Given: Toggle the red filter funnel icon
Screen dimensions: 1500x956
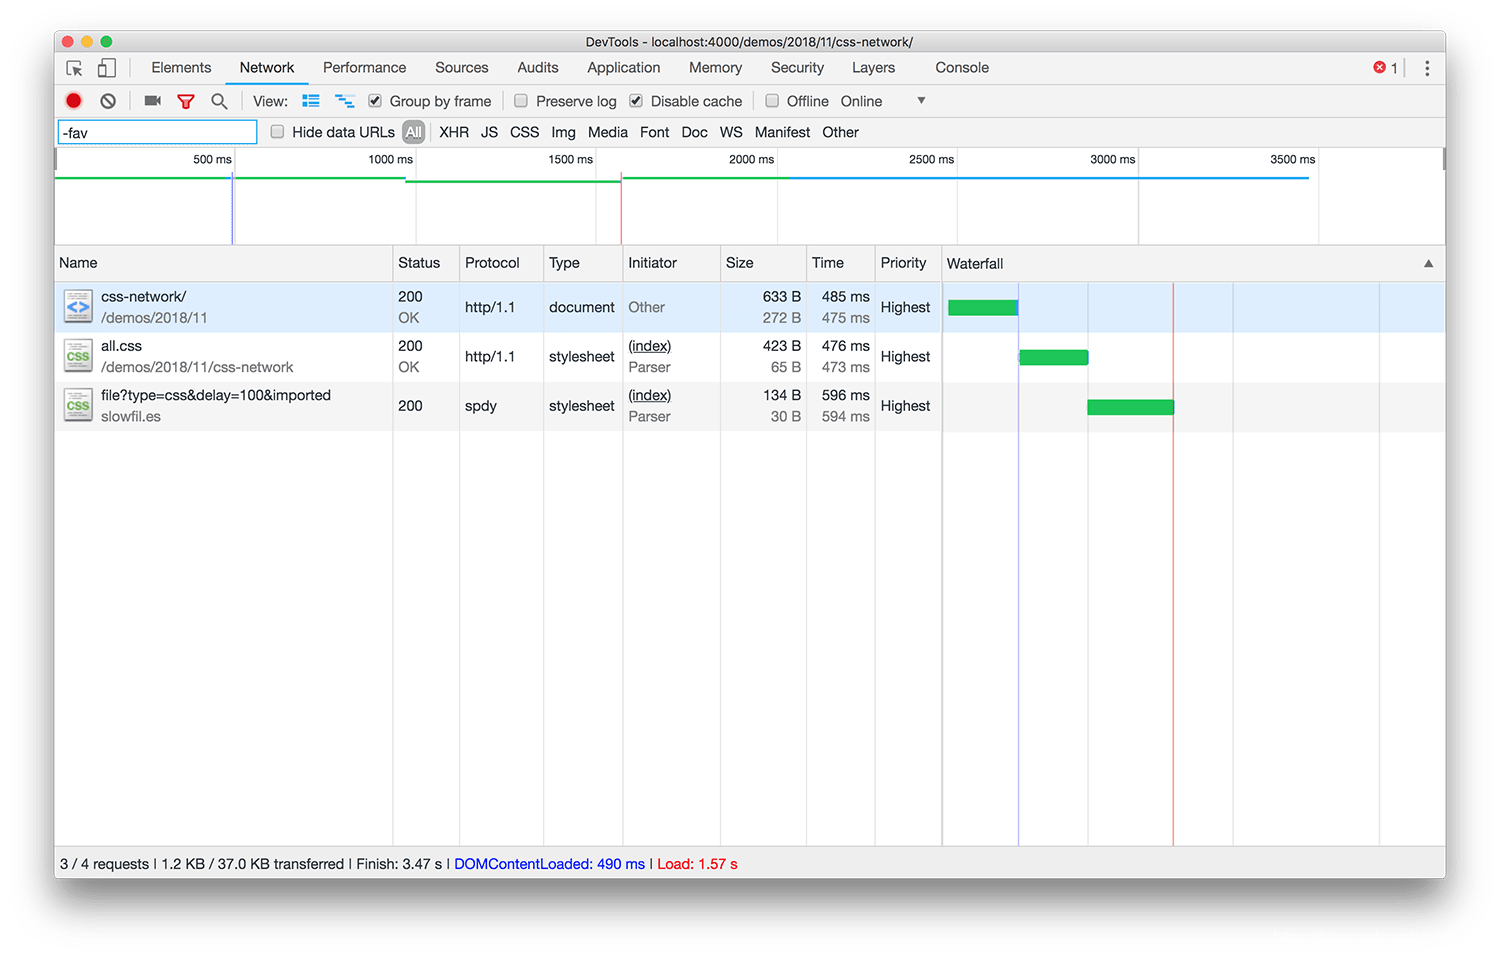Looking at the screenshot, I should [186, 101].
